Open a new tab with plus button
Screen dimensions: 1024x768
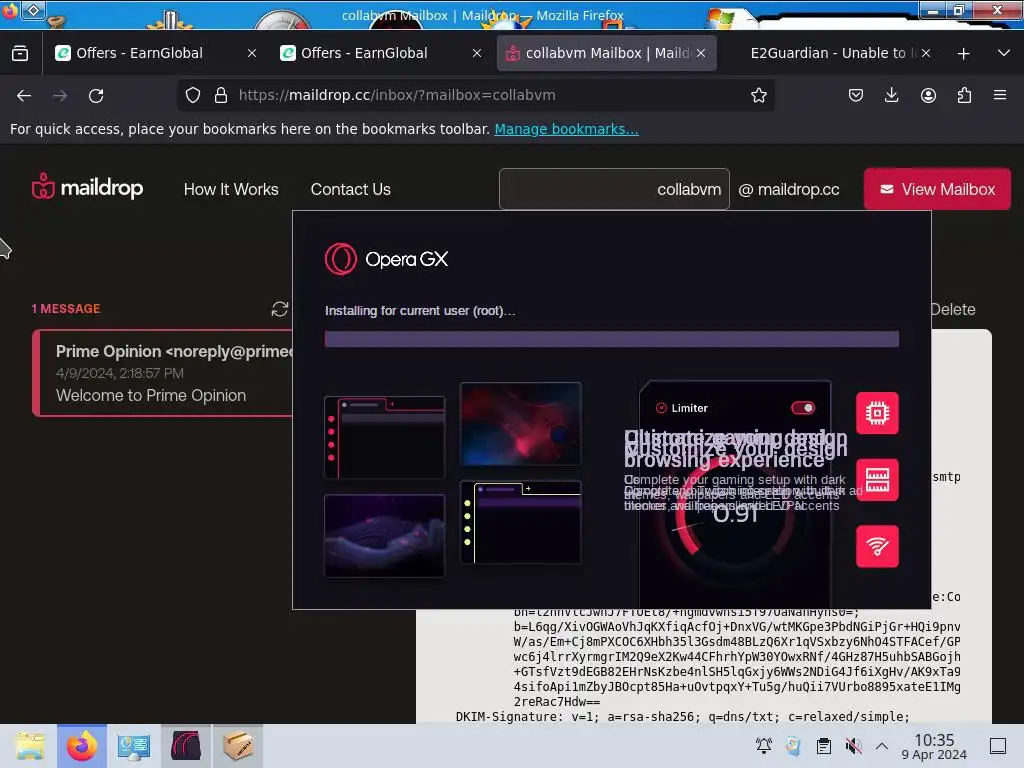pos(963,54)
